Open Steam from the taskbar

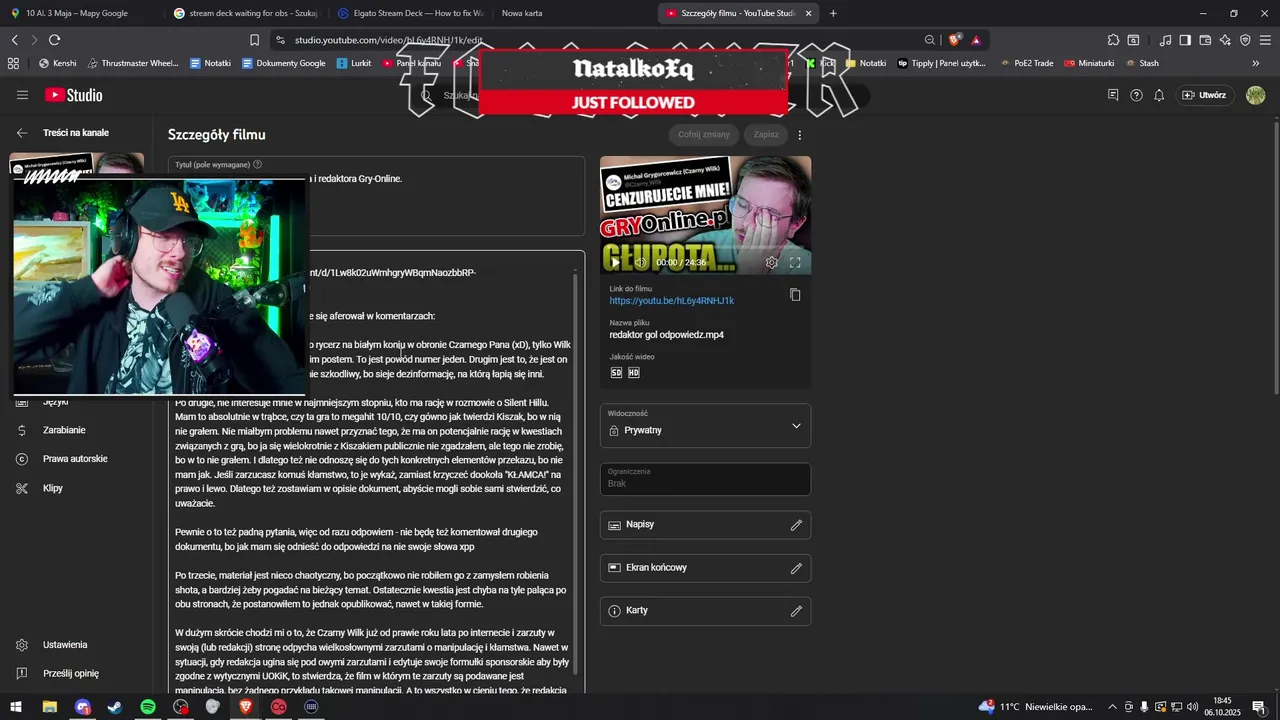click(x=115, y=707)
